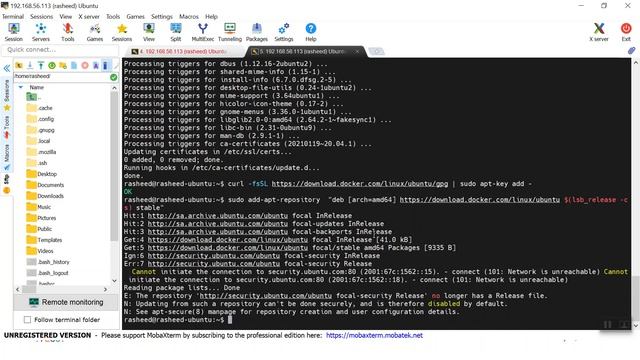The width and height of the screenshot is (640, 360).
Task: Click the Tunneling toolbar icon
Action: [230, 32]
